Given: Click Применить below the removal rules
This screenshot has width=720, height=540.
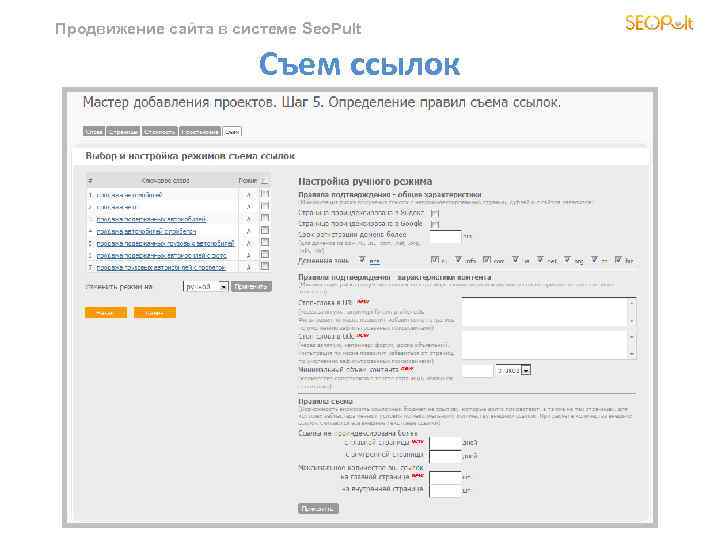Looking at the screenshot, I should [x=318, y=508].
